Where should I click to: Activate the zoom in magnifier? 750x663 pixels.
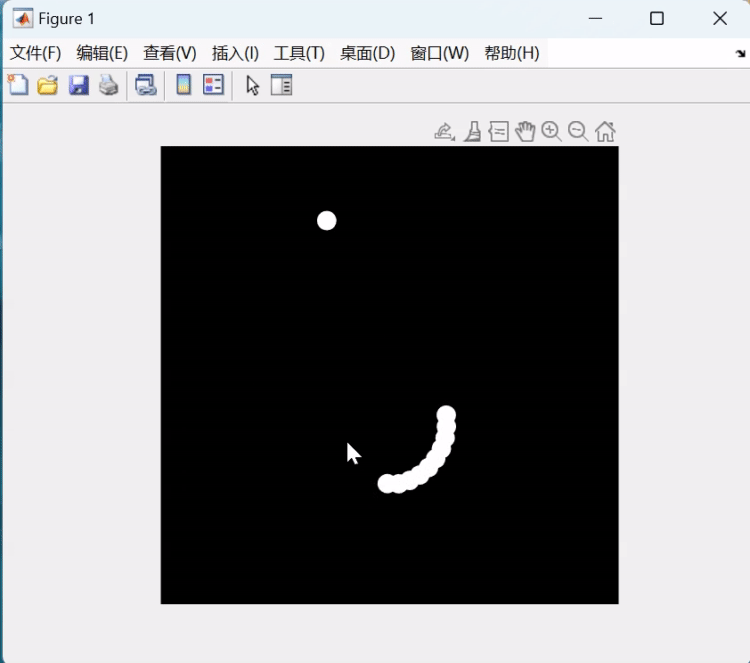551,131
